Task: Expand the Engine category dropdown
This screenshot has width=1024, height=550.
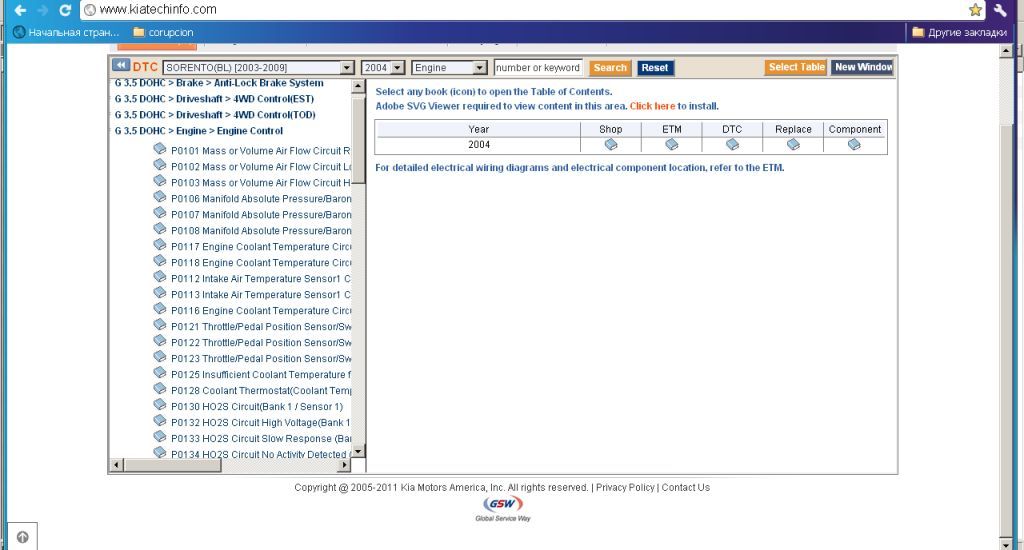Action: 449,68
